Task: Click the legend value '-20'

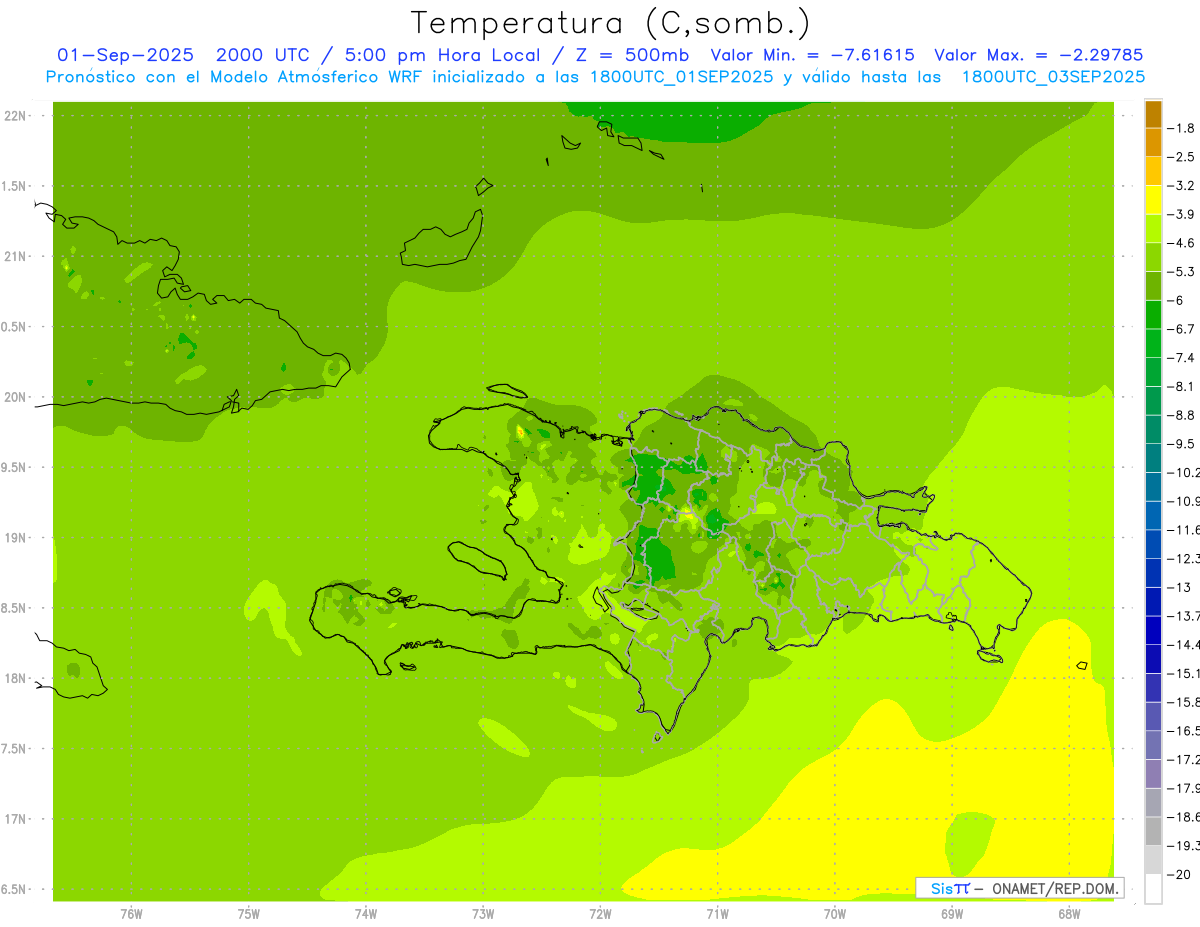Action: click(1178, 874)
